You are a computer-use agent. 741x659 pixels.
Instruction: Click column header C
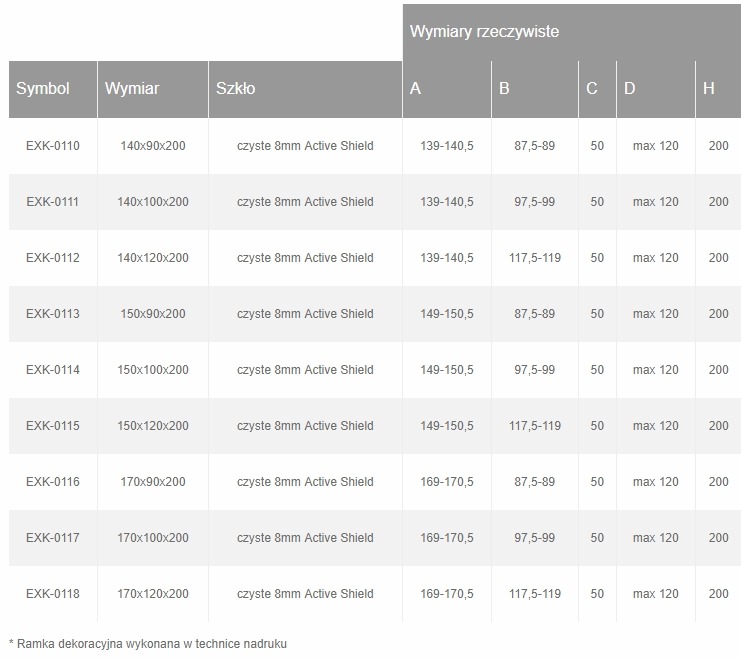[x=592, y=88]
